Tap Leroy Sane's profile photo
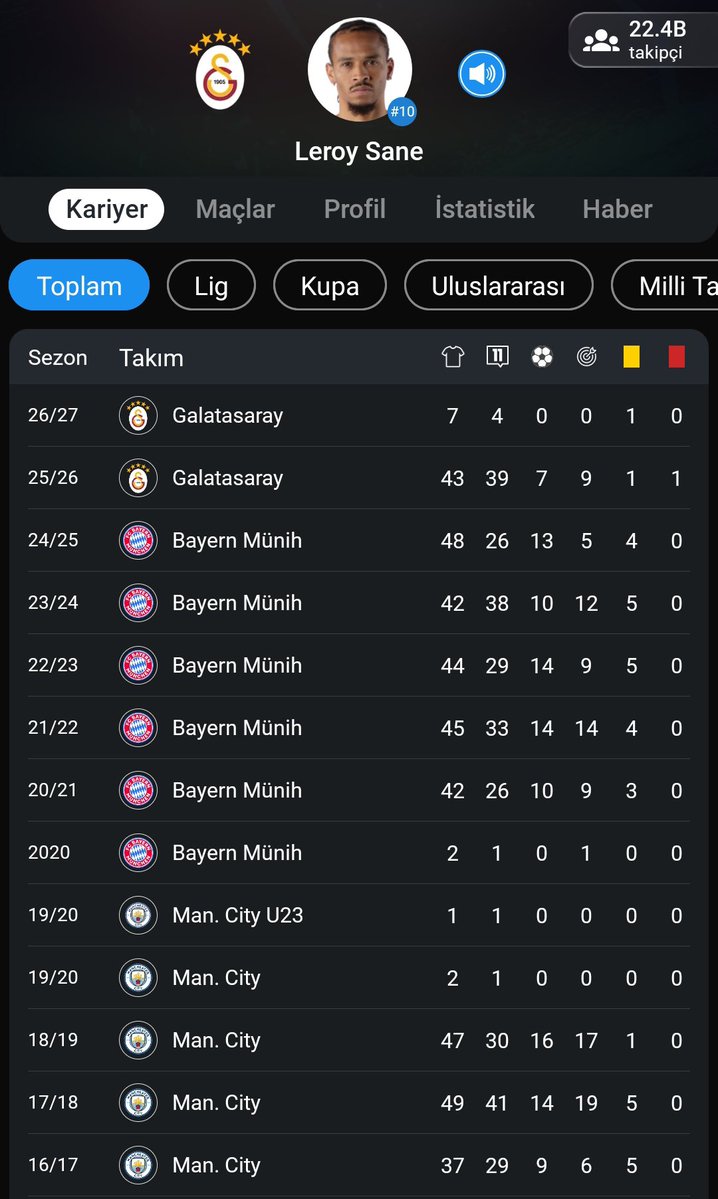718x1199 pixels. pos(359,70)
